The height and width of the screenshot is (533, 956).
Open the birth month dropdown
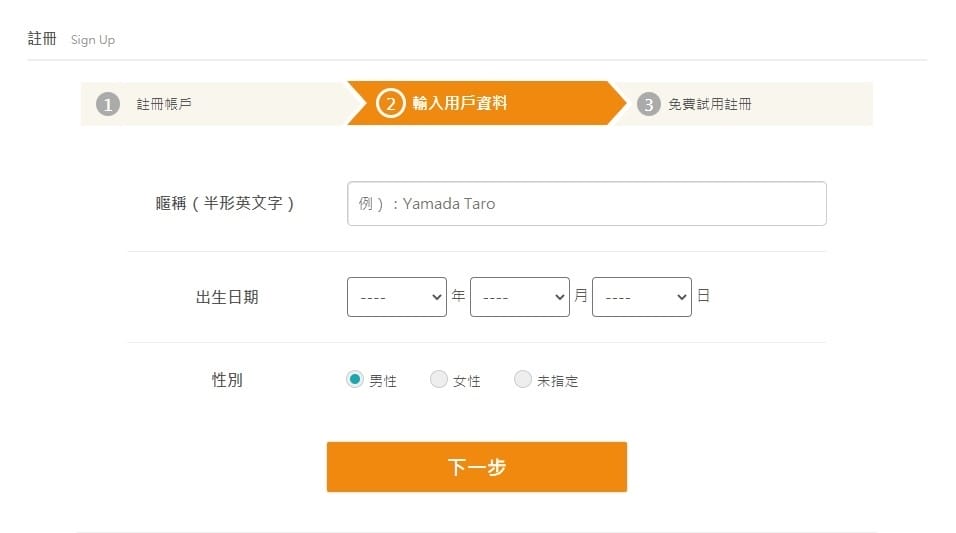point(519,297)
